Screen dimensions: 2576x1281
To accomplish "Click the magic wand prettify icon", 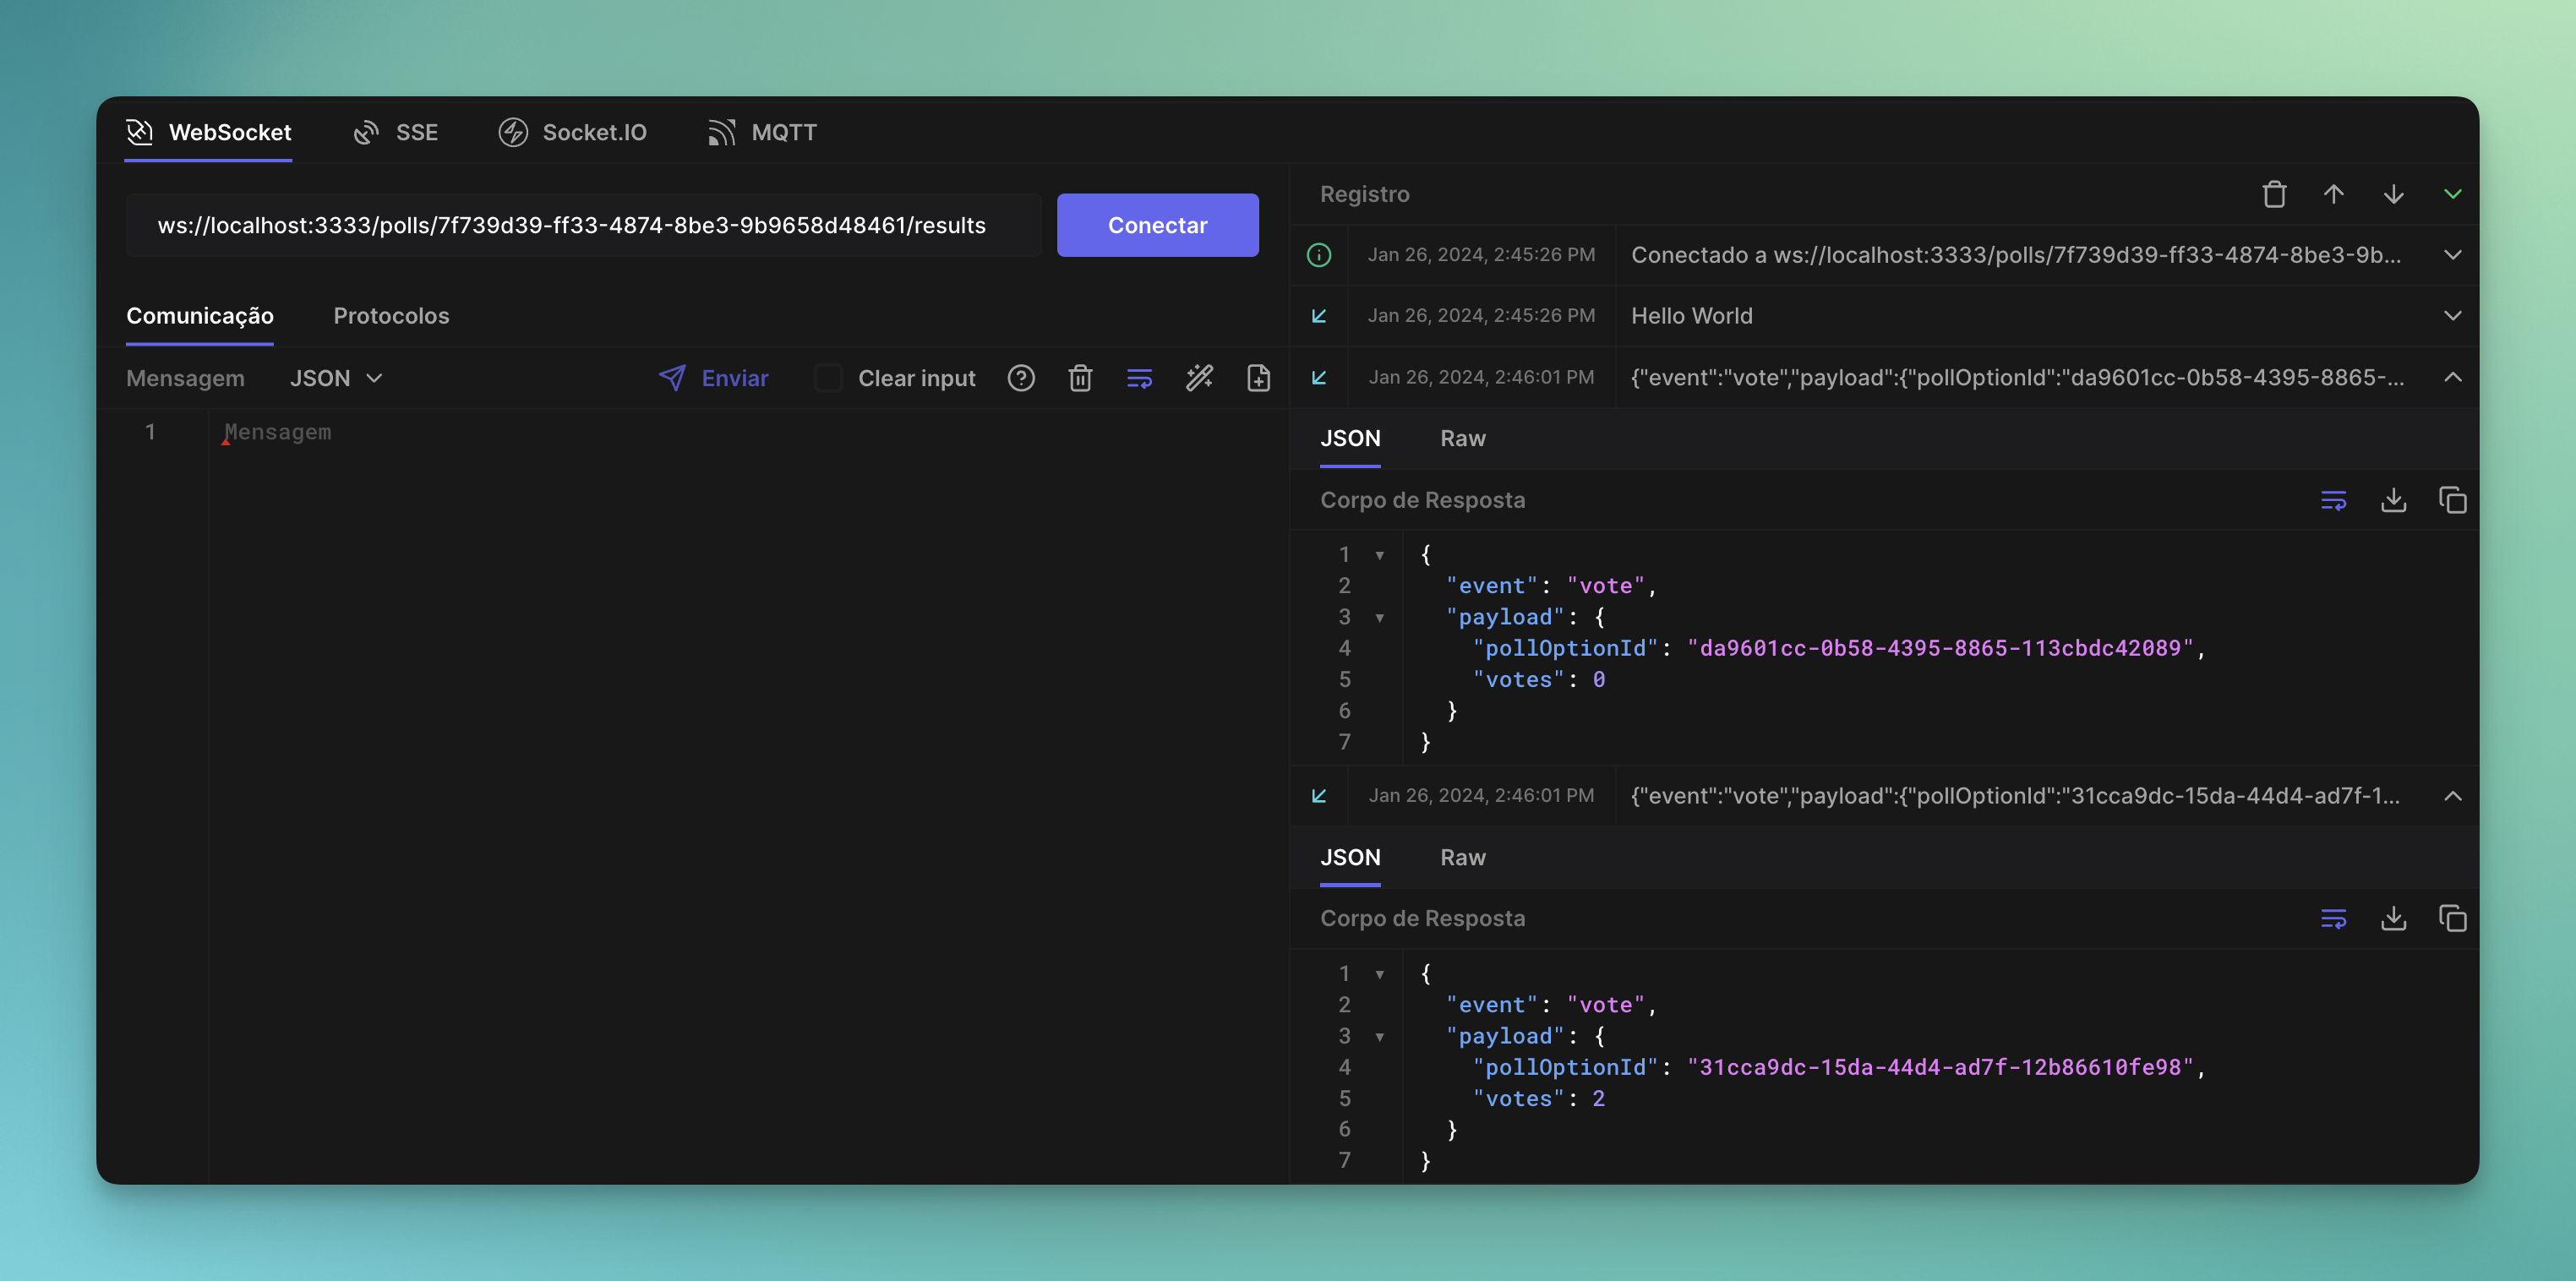I will [1199, 378].
